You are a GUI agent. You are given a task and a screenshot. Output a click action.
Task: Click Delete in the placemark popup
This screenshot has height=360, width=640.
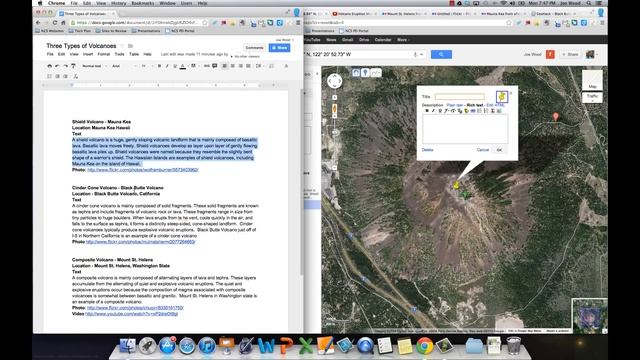click(x=427, y=150)
